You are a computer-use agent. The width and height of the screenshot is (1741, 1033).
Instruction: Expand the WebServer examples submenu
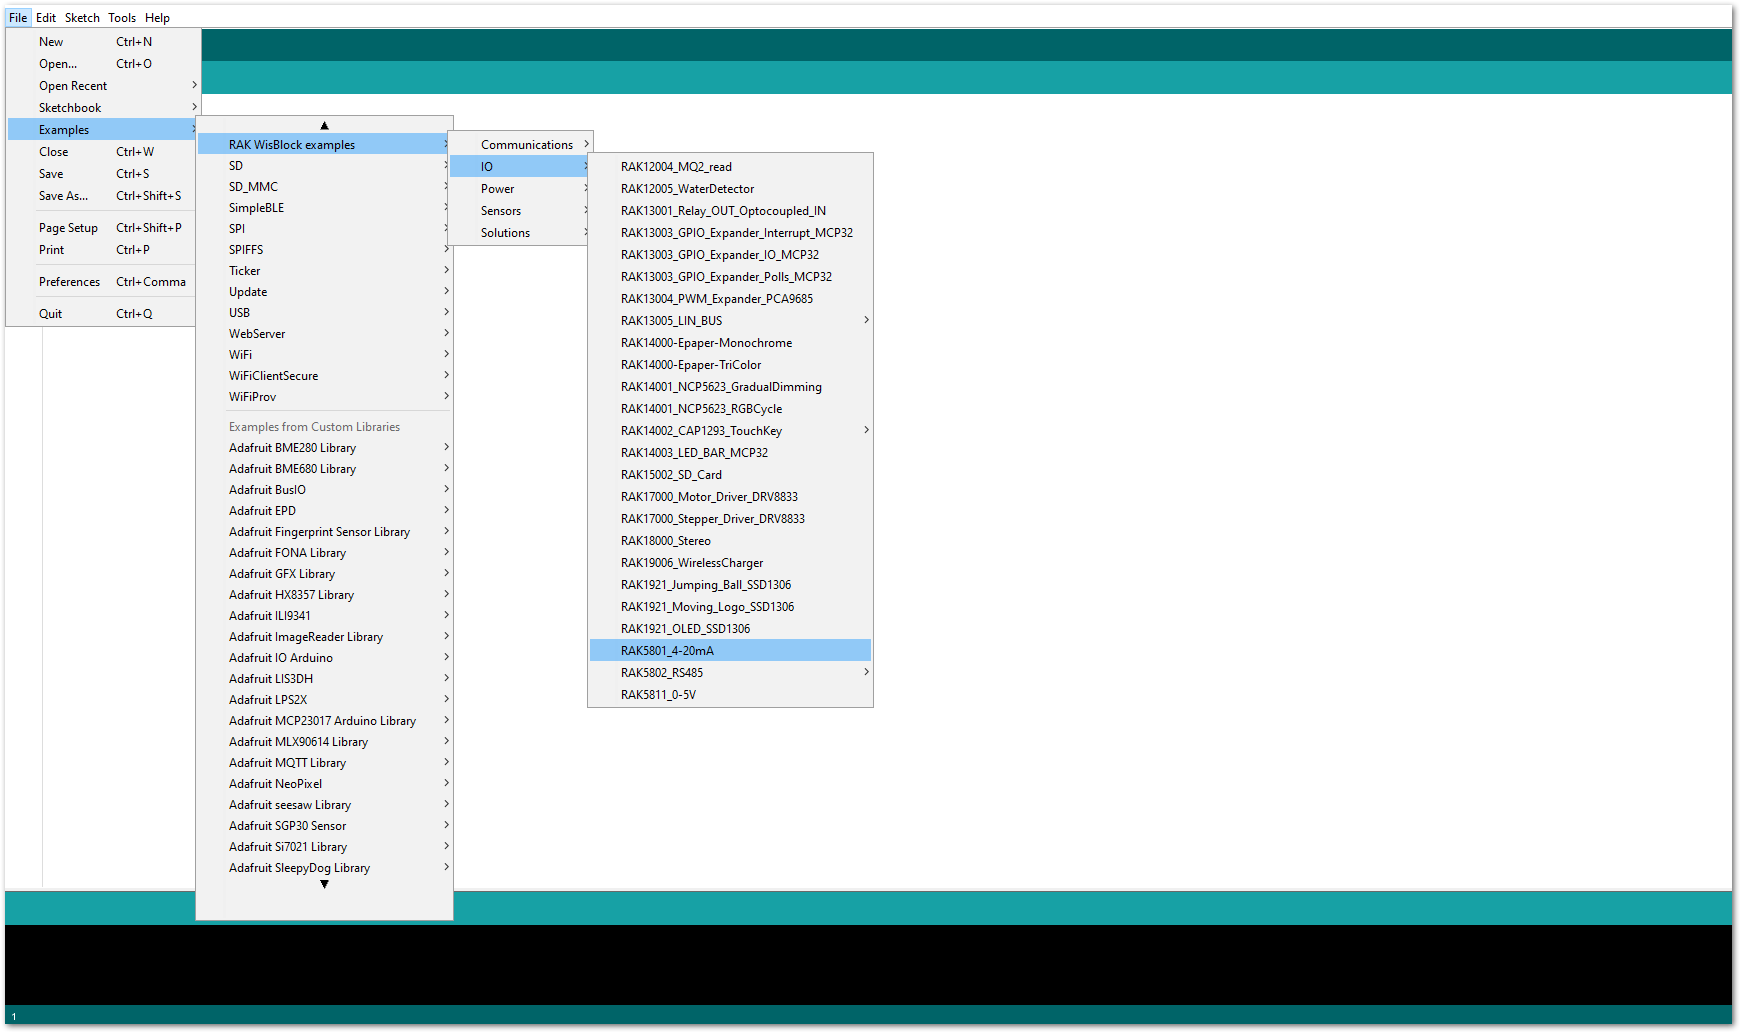(324, 334)
